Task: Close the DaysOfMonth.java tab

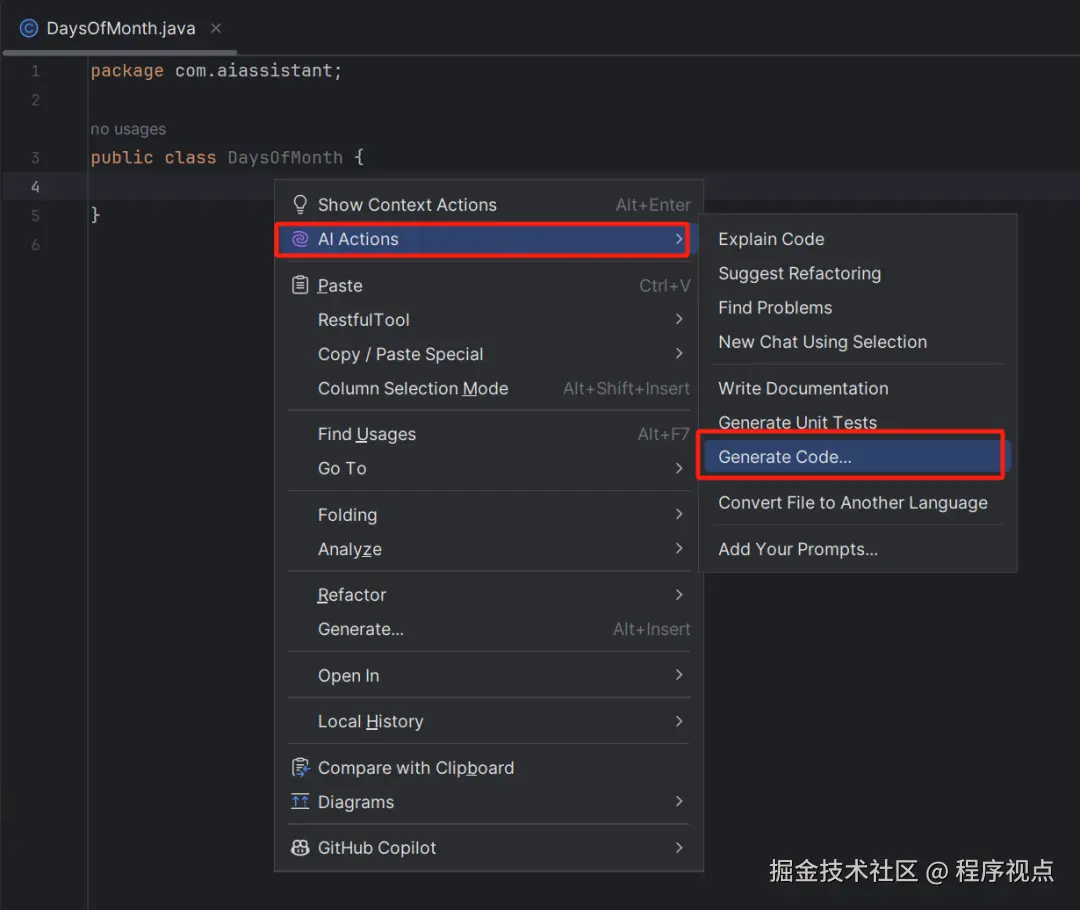Action: 216,28
